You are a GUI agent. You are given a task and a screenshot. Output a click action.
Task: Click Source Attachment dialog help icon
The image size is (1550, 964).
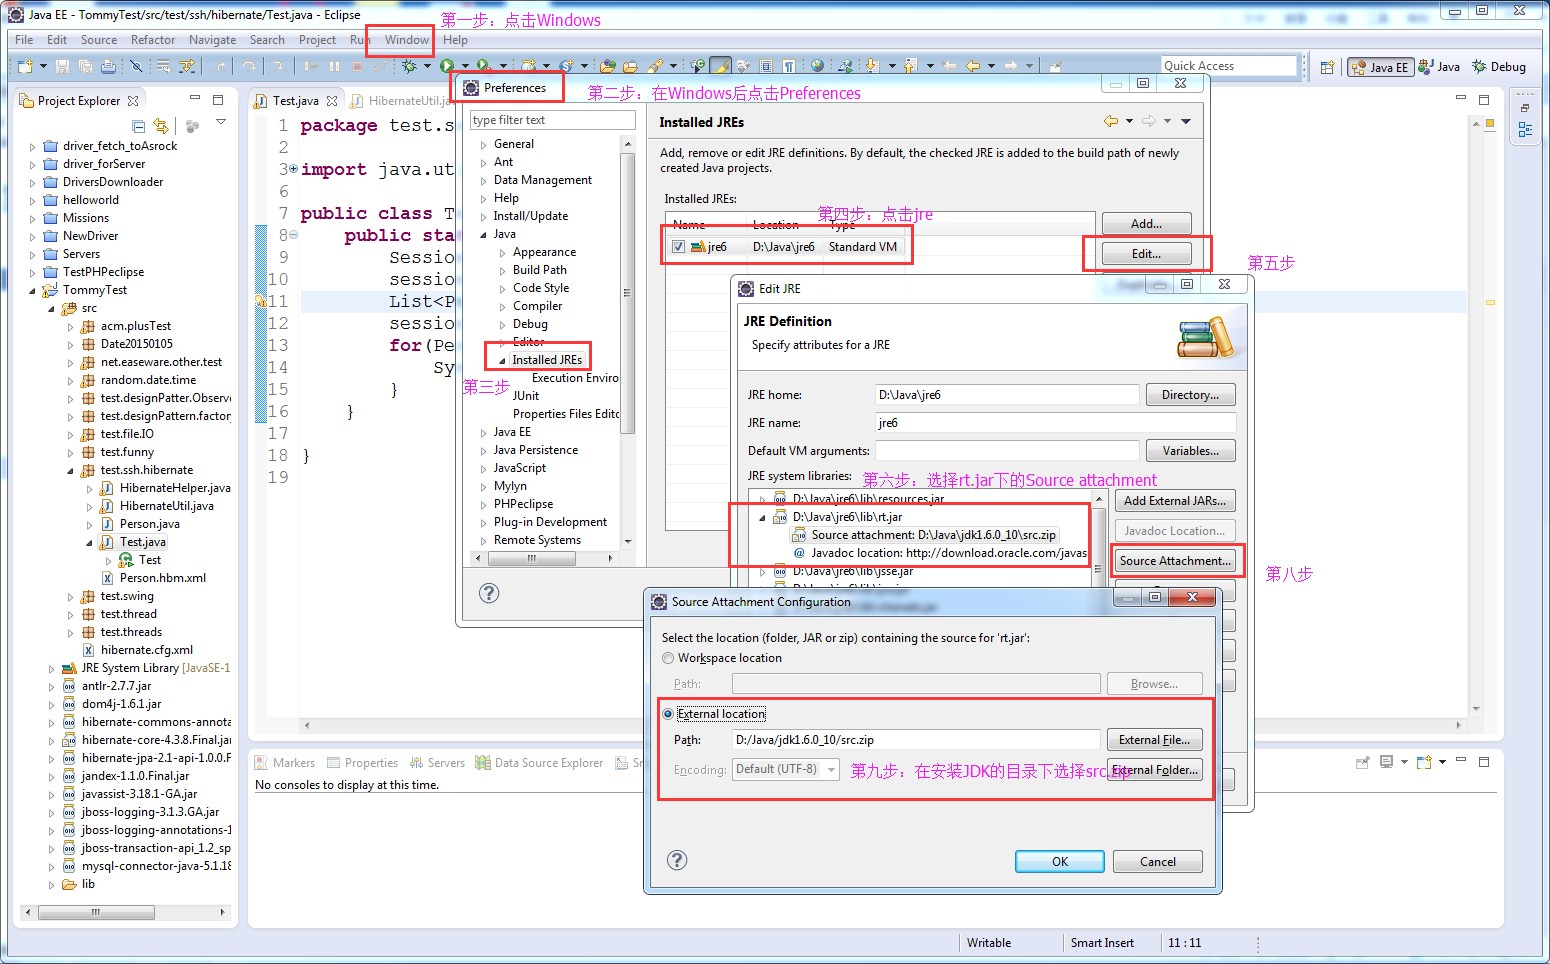(x=677, y=860)
